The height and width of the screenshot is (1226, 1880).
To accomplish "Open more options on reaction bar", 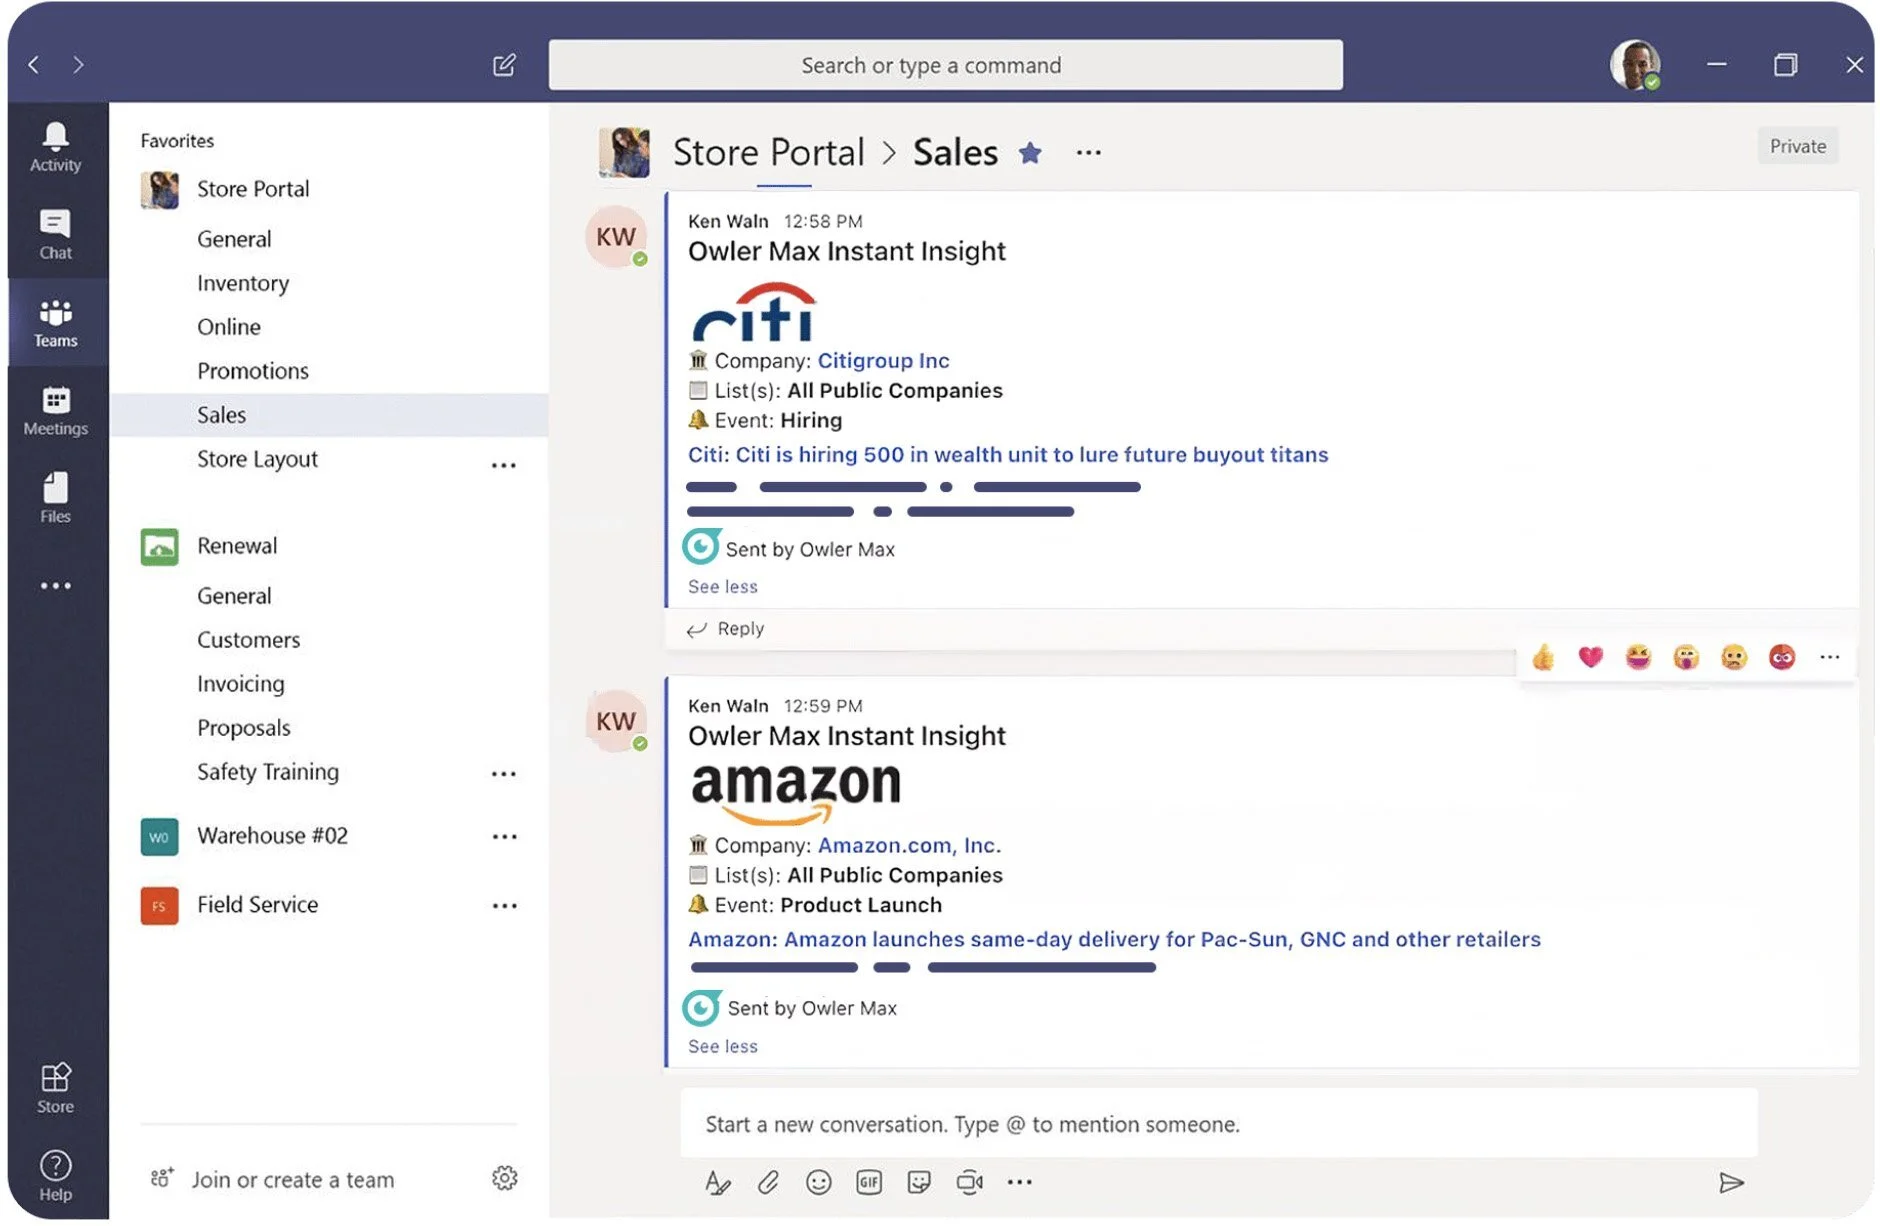I will pyautogui.click(x=1830, y=657).
